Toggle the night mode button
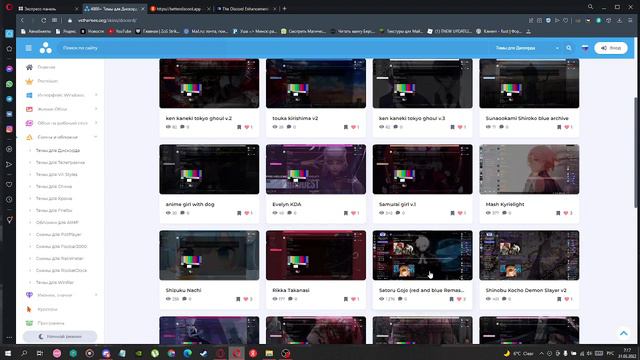This screenshot has width=640, height=360. click(60, 336)
